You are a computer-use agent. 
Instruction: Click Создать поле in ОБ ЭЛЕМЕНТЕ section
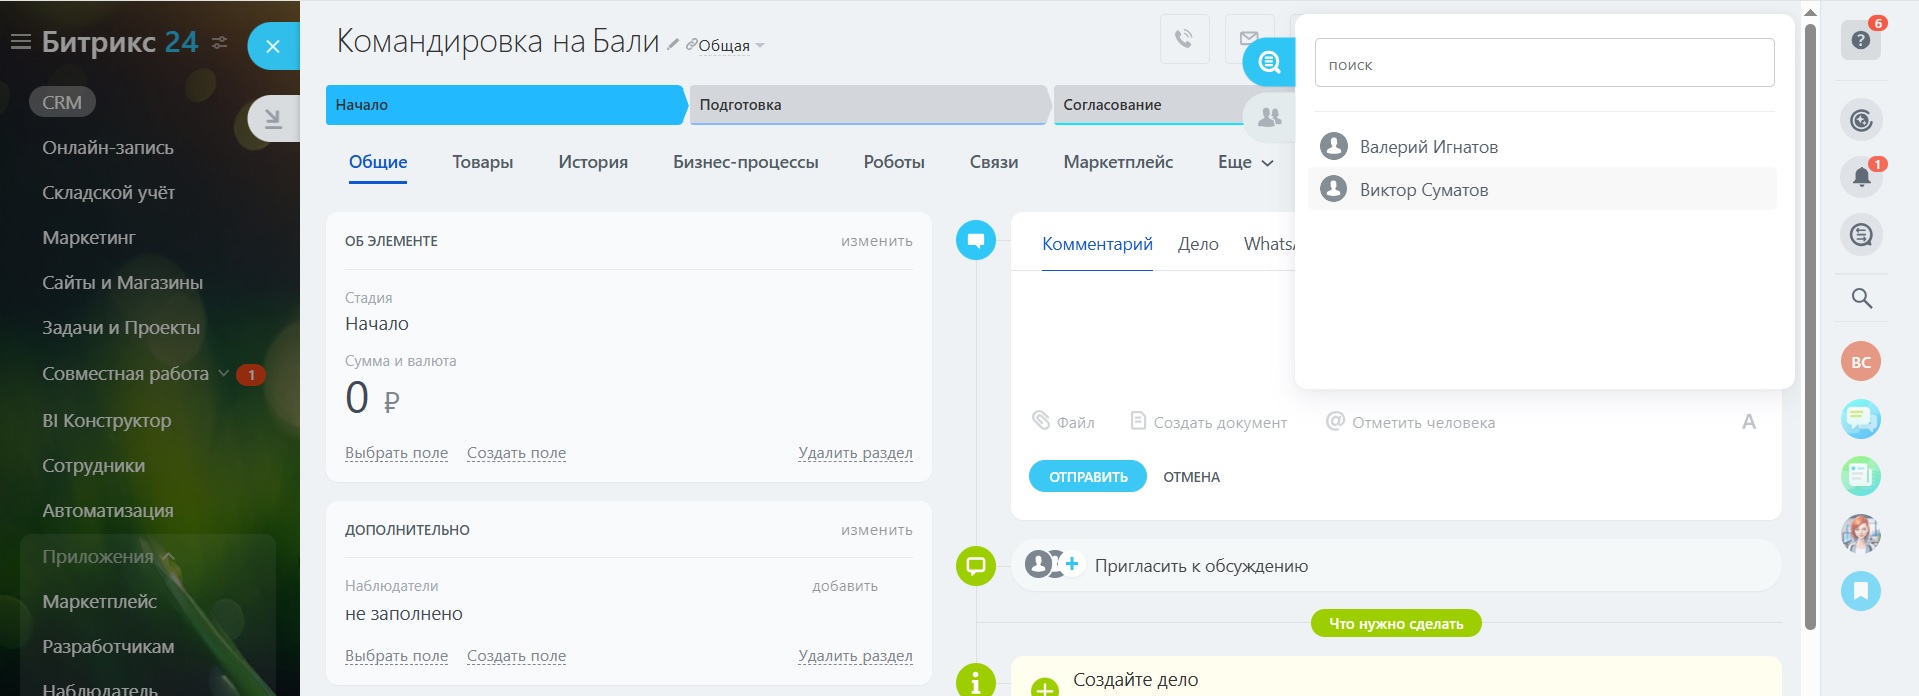coord(516,453)
